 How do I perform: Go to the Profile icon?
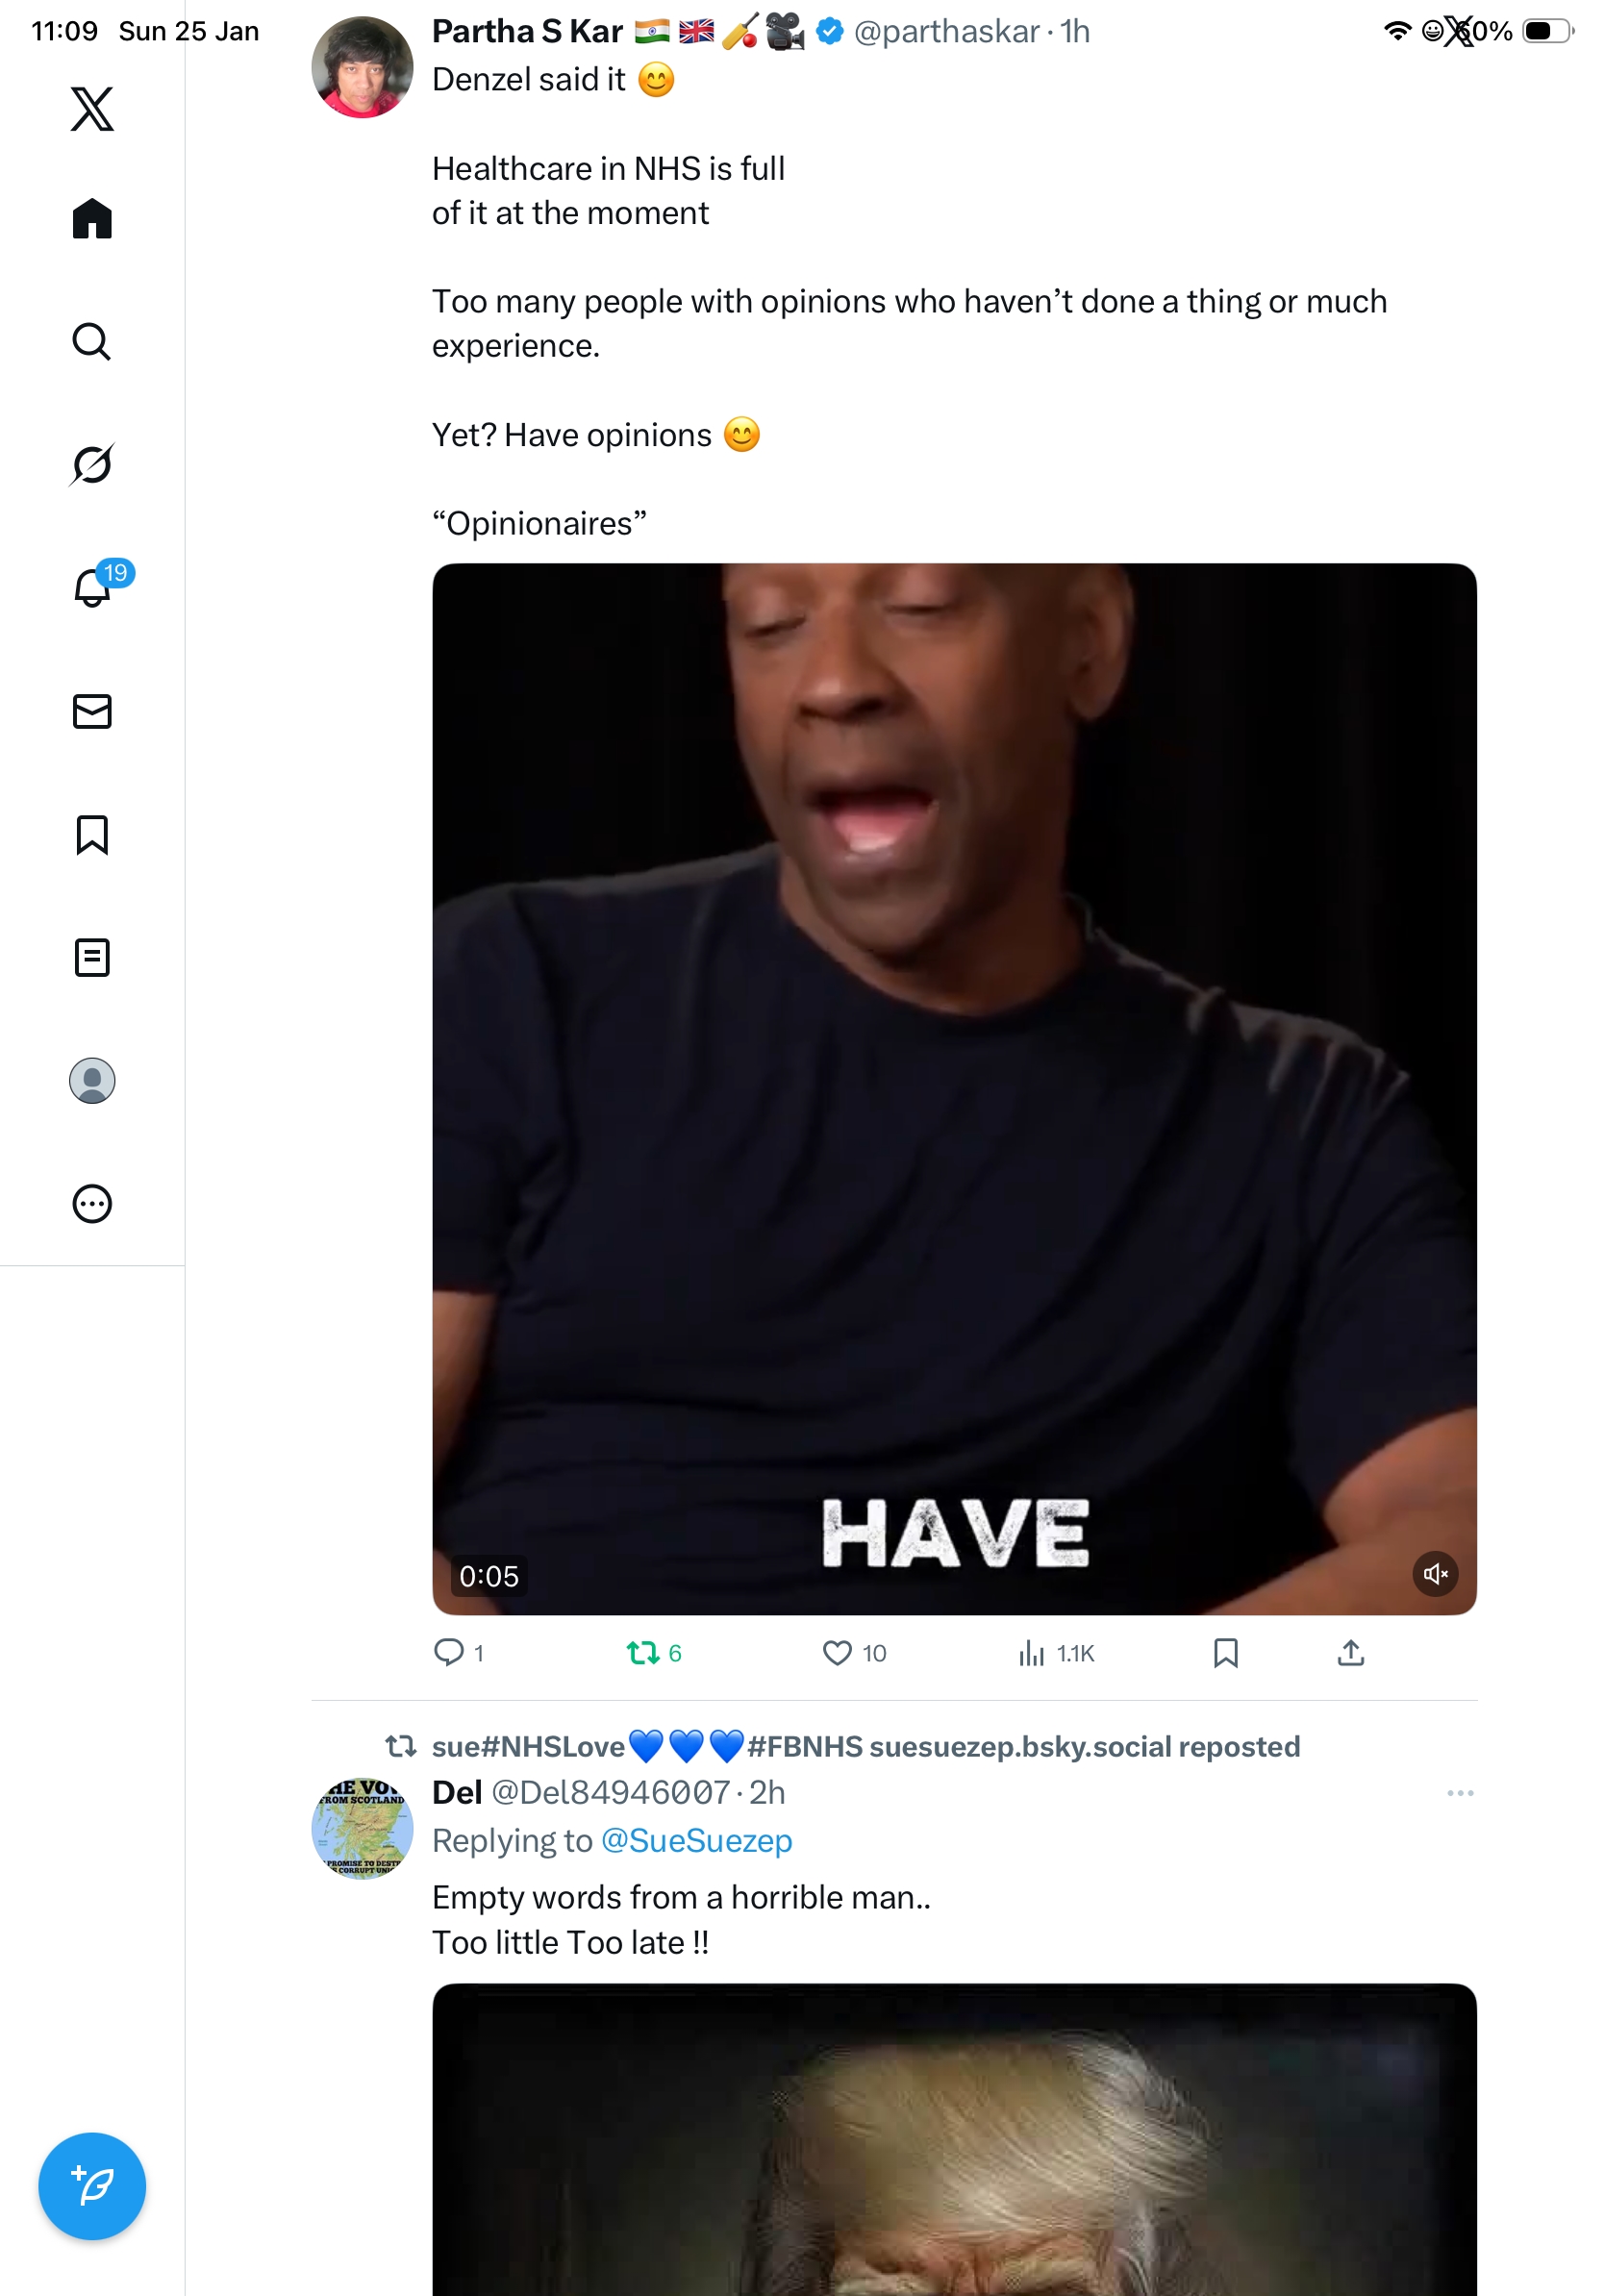[92, 1080]
